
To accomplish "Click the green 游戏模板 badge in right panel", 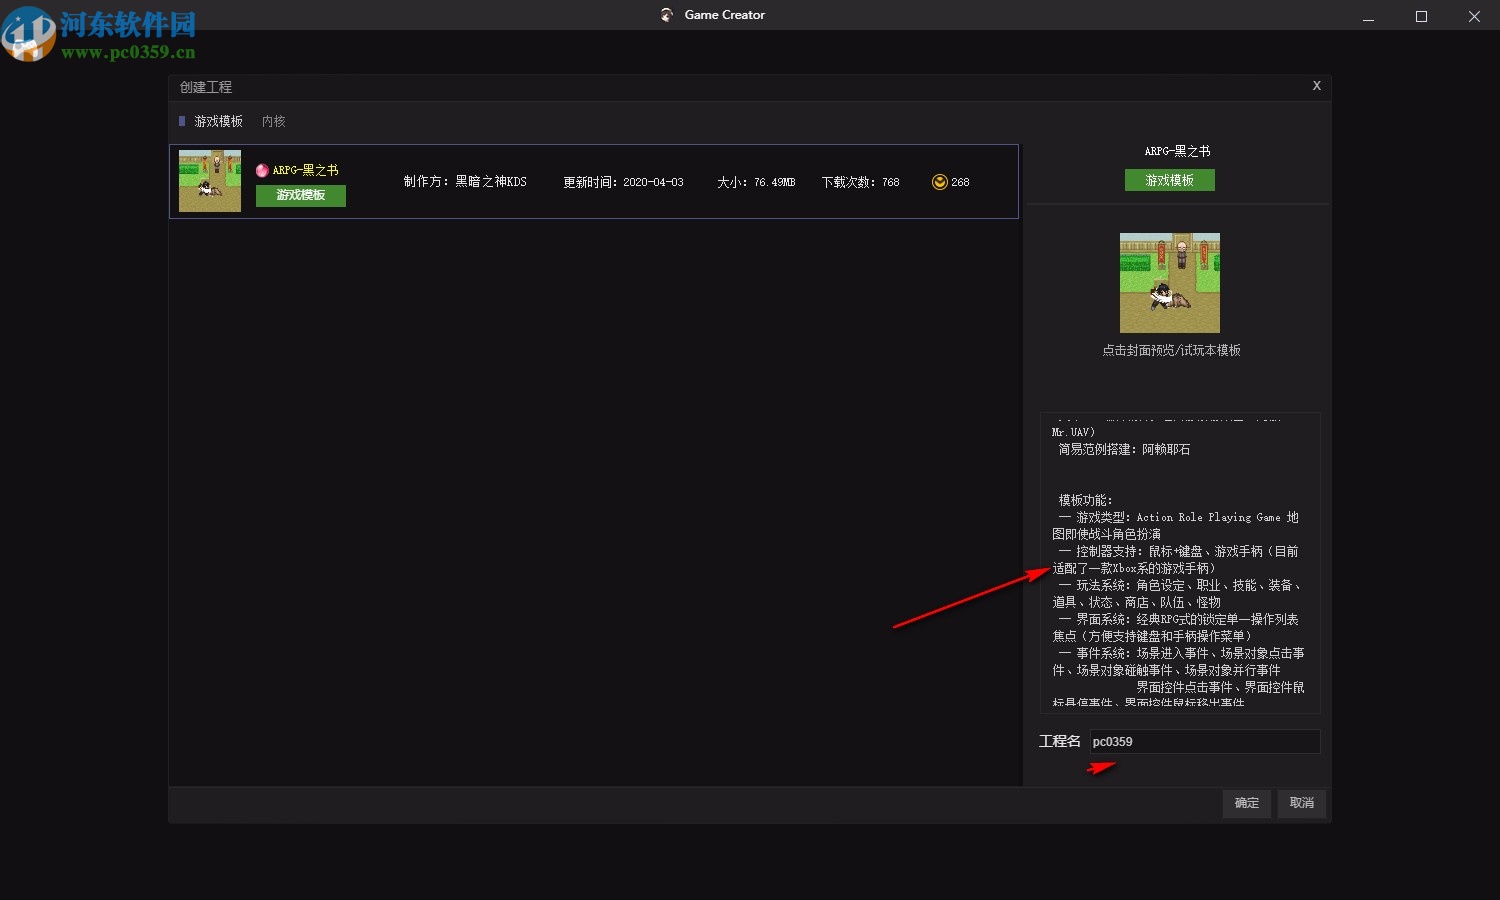I will (1169, 180).
